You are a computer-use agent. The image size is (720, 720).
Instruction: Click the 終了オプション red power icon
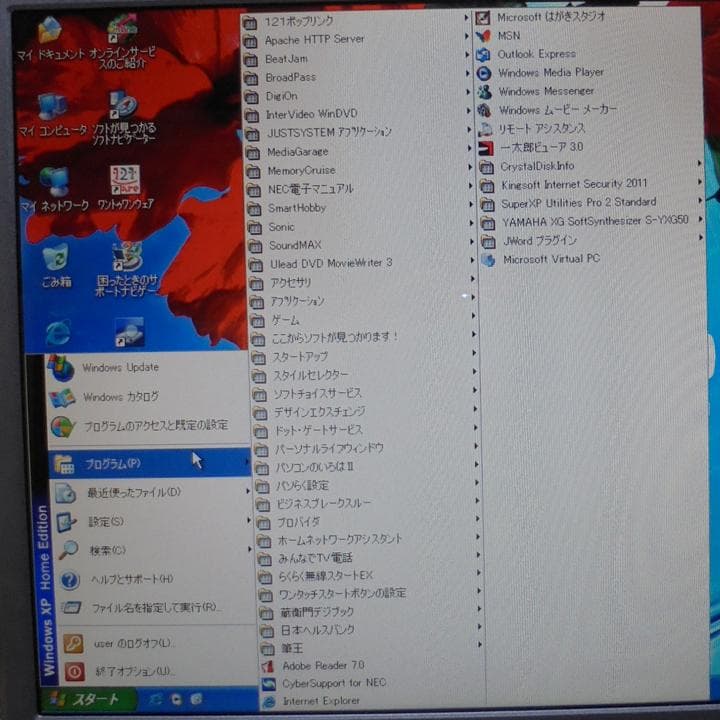tap(74, 671)
